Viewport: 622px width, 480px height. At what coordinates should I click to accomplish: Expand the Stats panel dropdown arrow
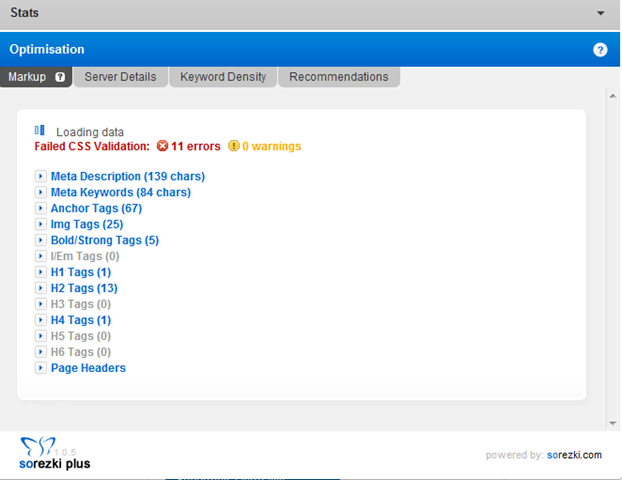point(601,13)
